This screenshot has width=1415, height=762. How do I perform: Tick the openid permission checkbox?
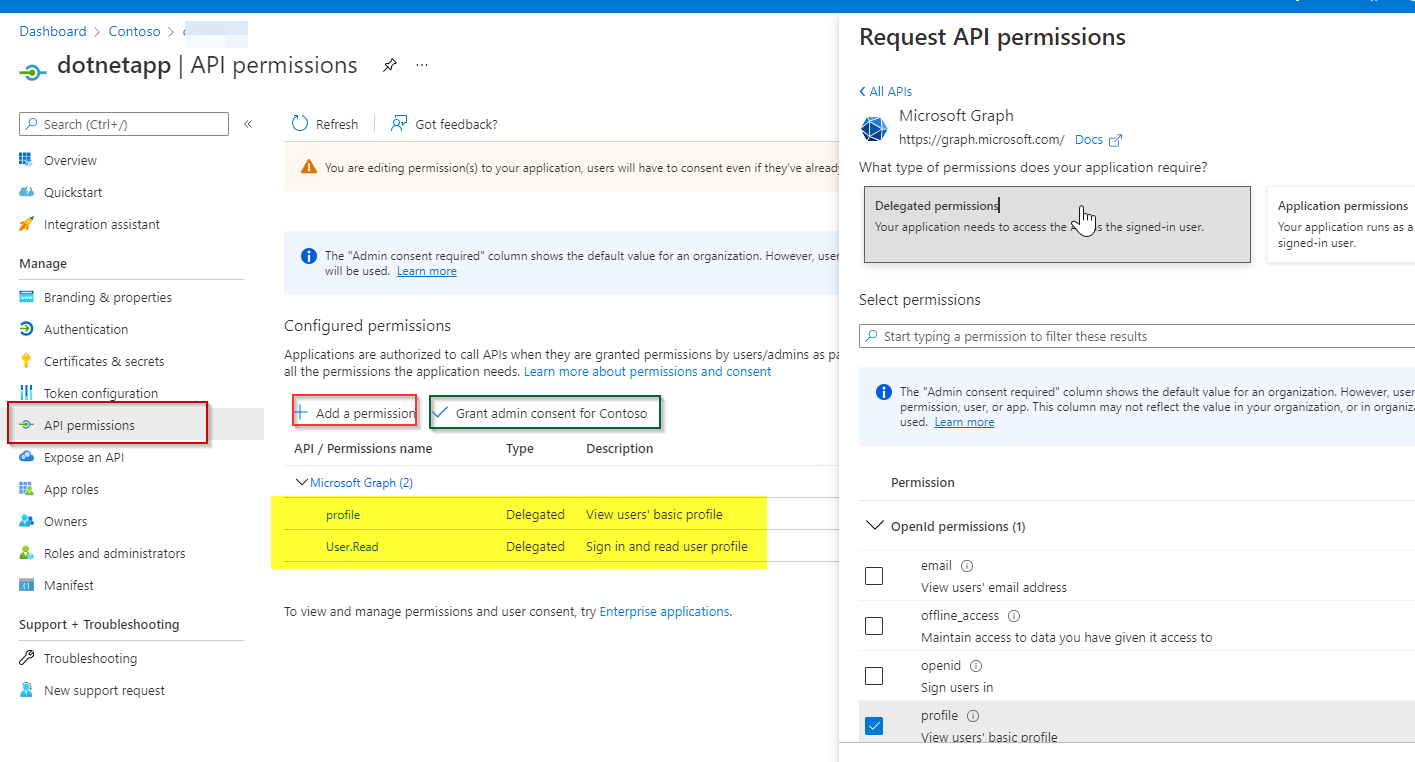874,676
